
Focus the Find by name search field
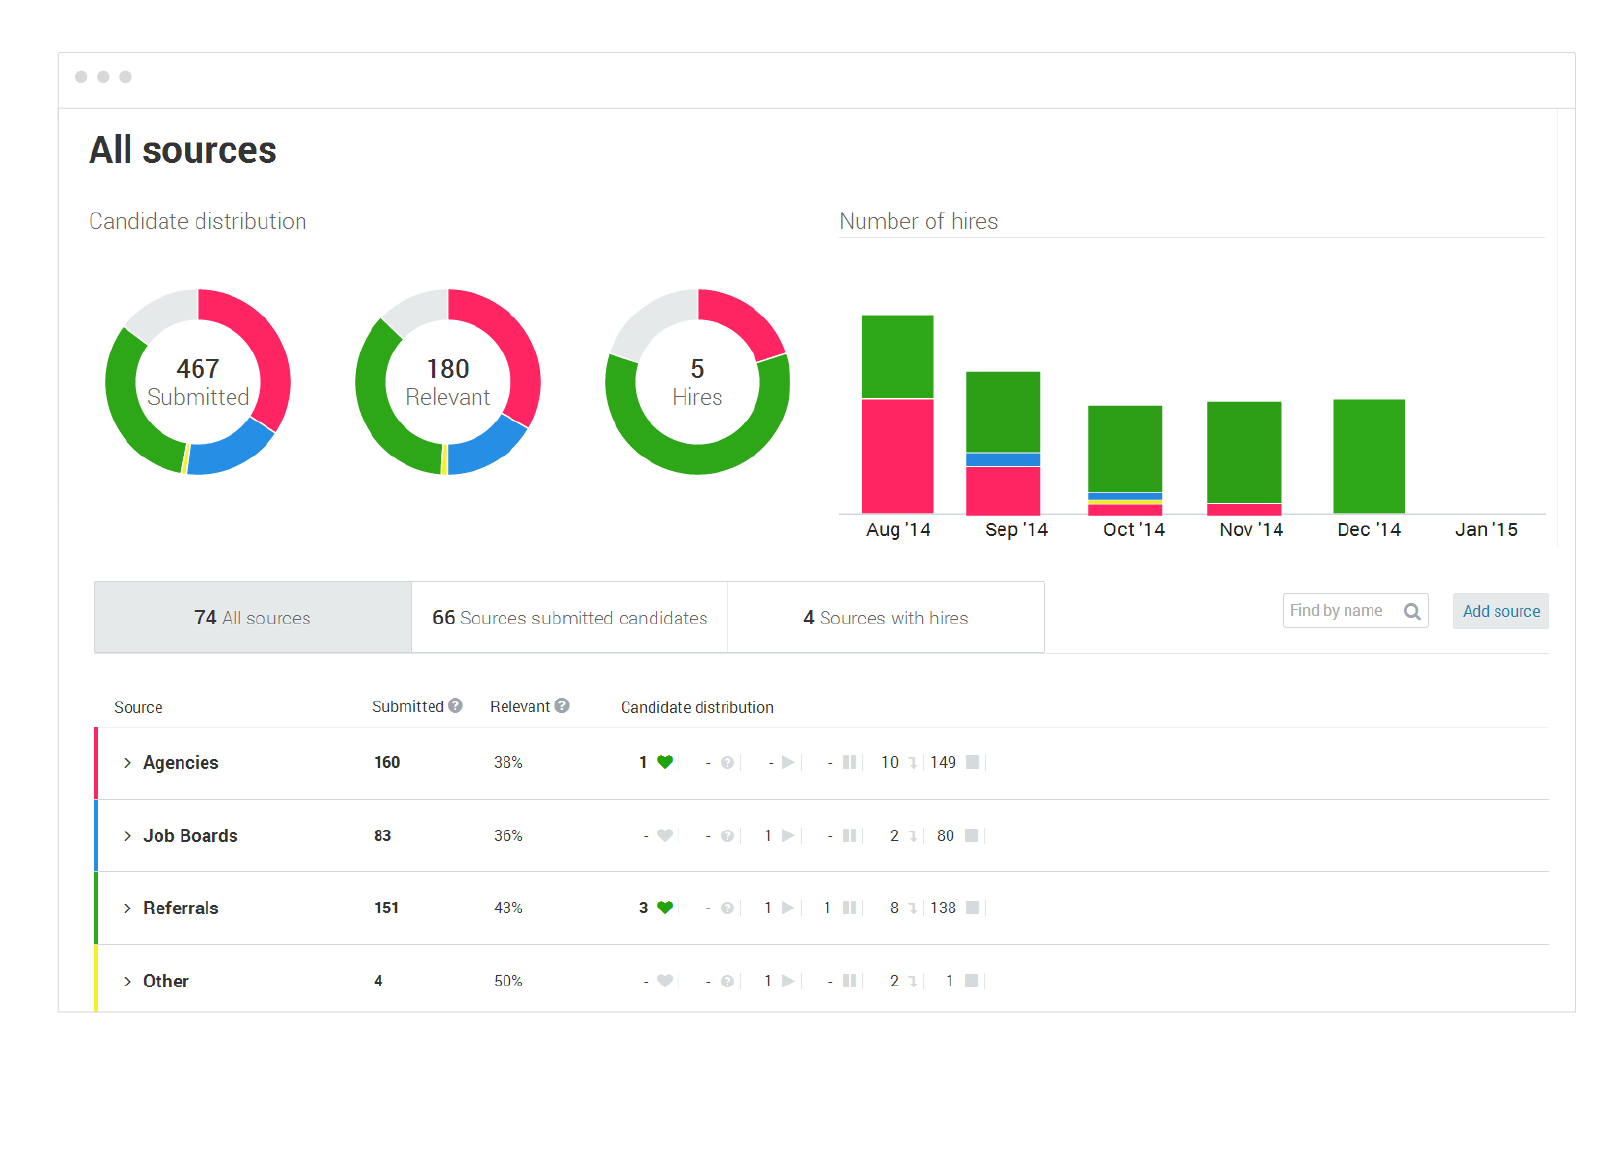point(1340,611)
